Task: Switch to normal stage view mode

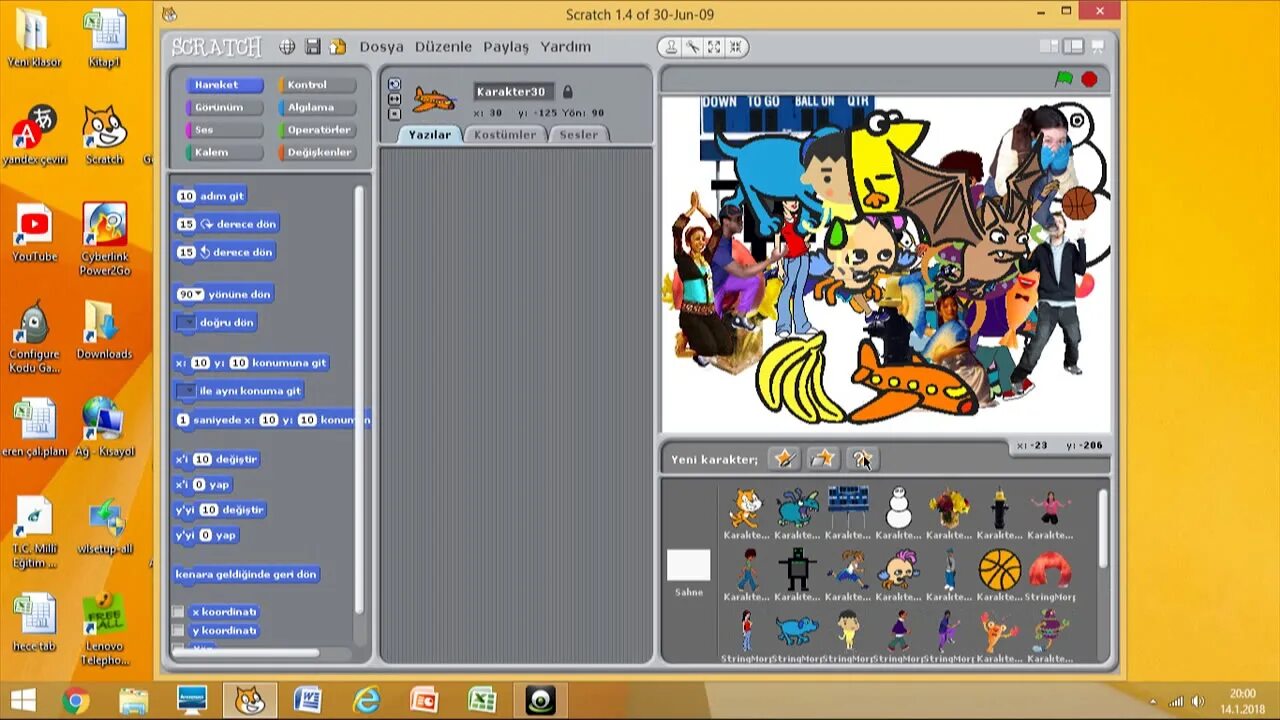Action: [x=1073, y=47]
